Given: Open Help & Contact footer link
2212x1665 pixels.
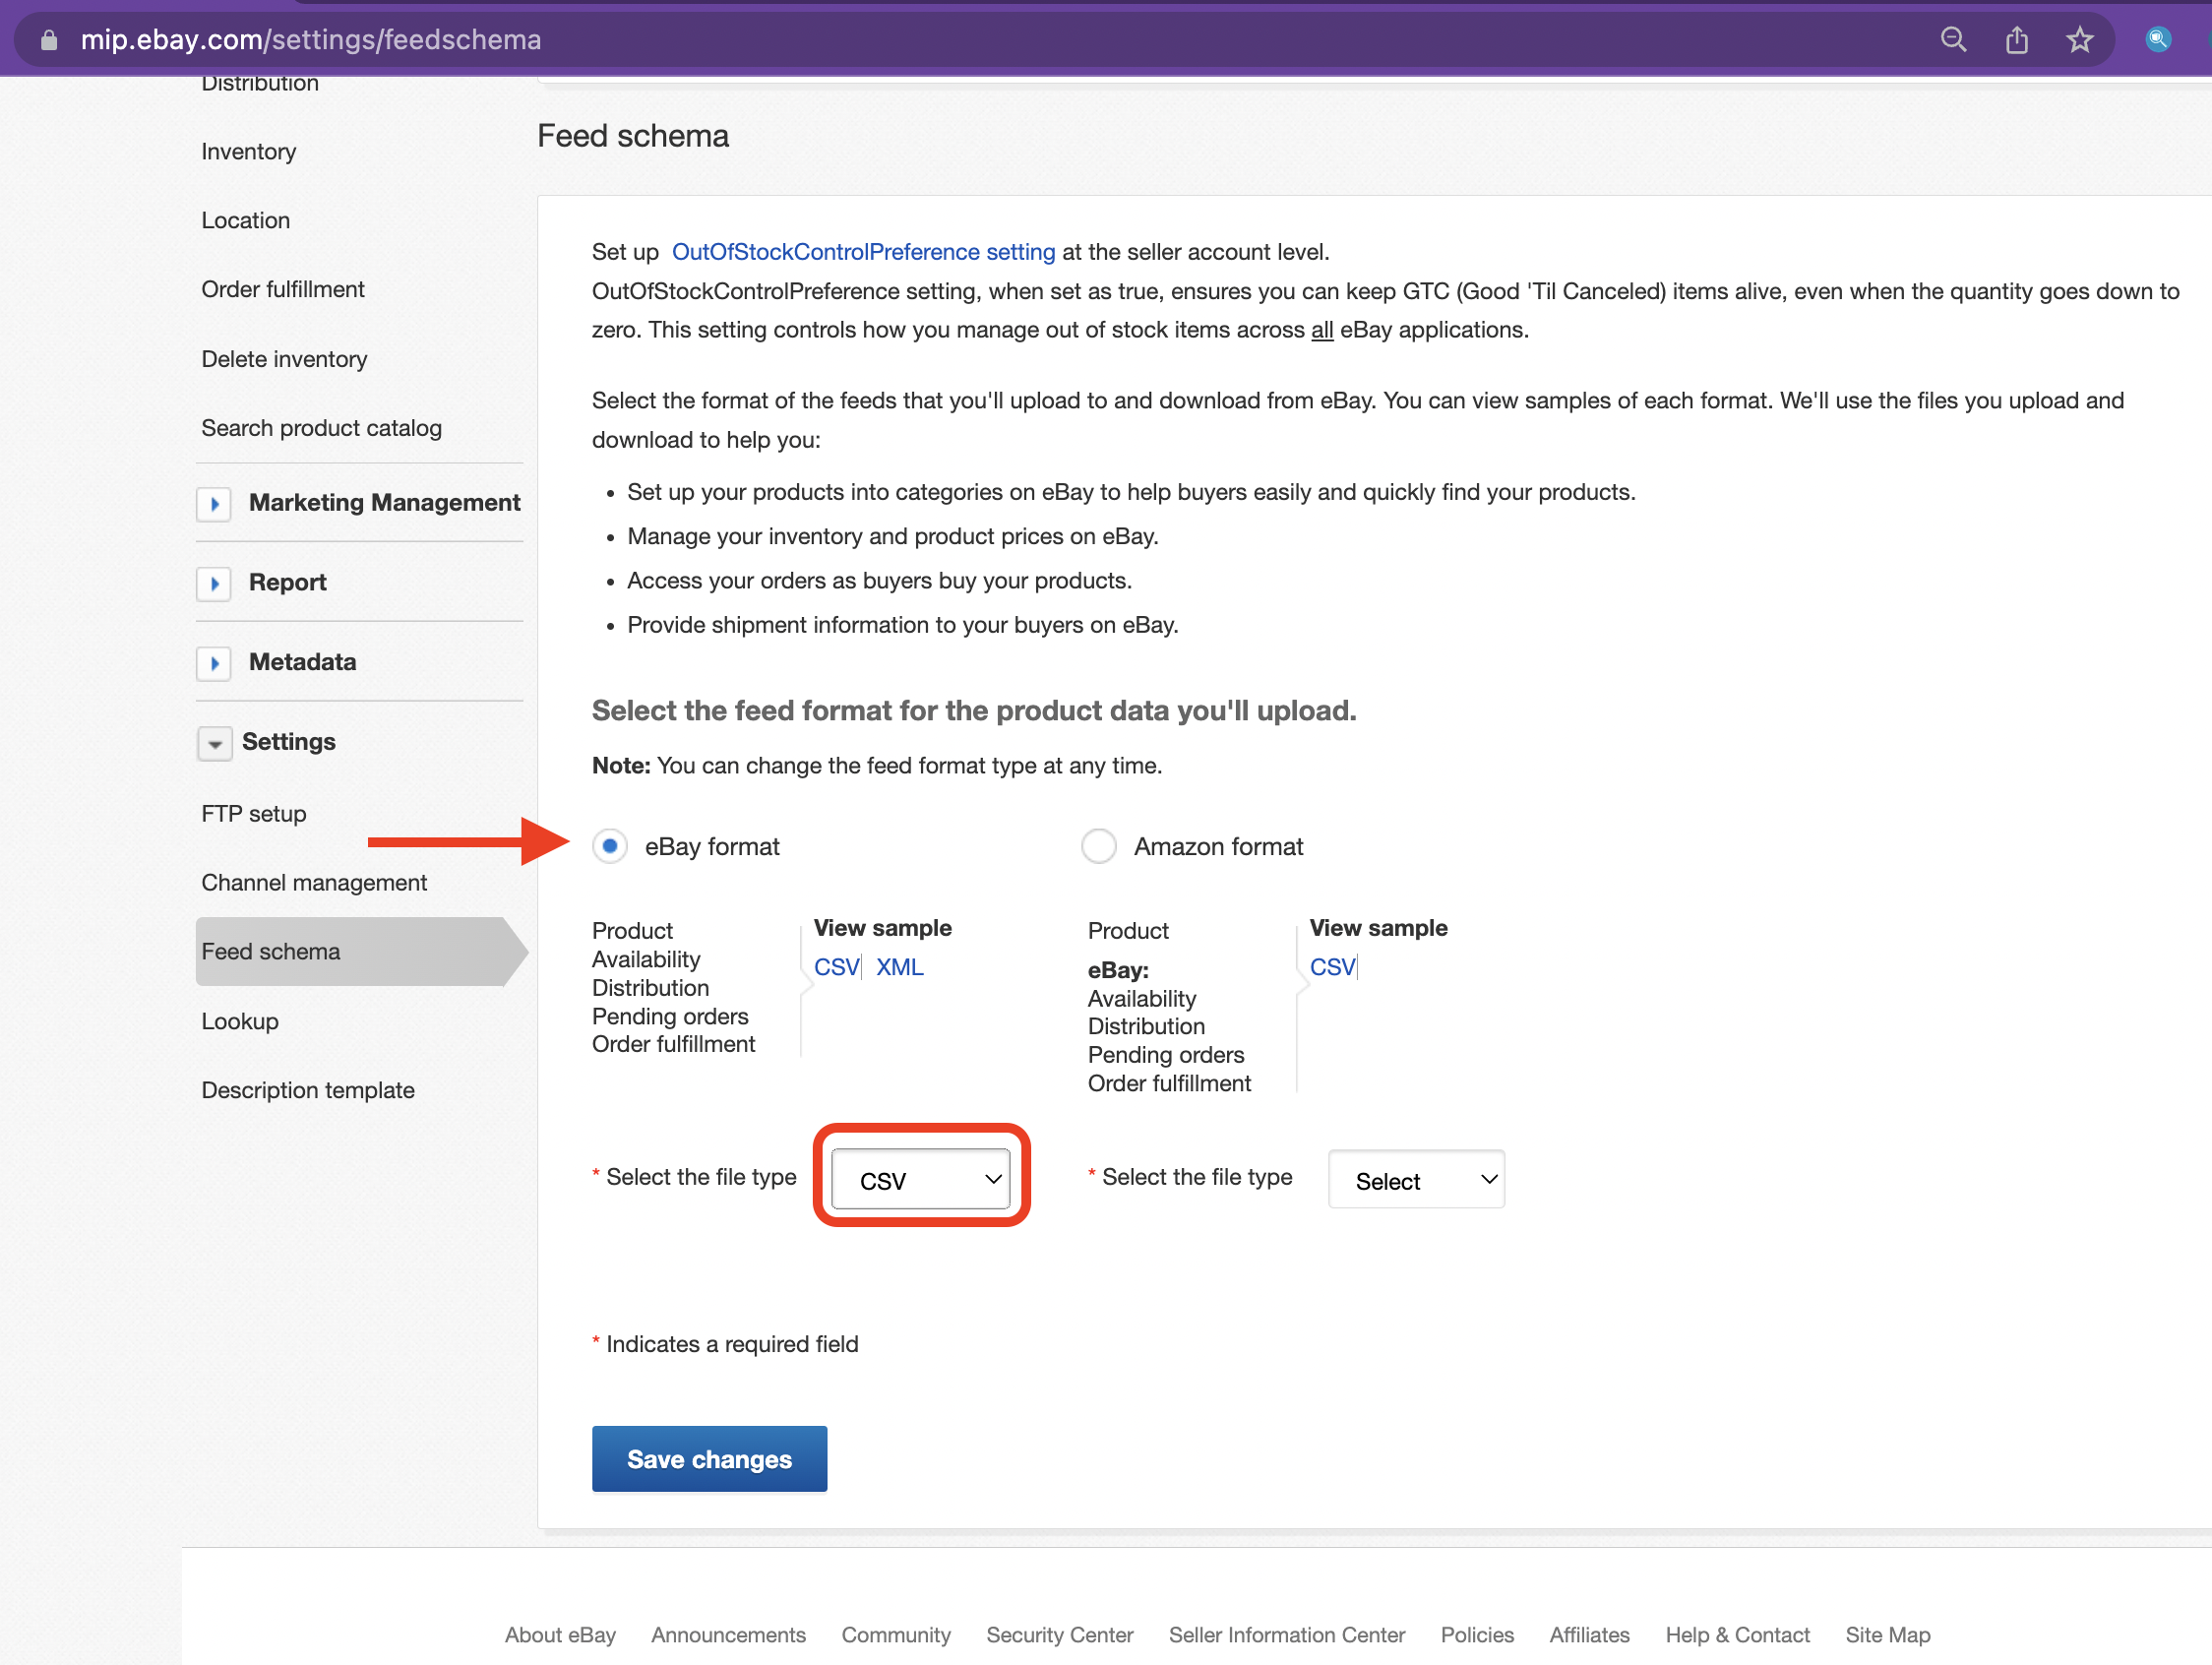Looking at the screenshot, I should tap(1737, 1635).
